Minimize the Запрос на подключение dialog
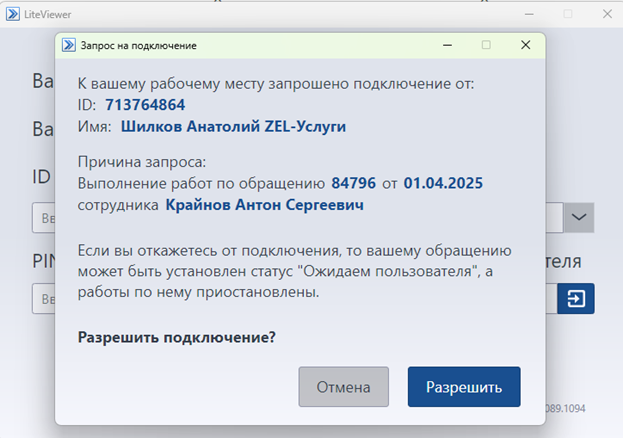Viewport: 623px width, 438px height. [447, 45]
